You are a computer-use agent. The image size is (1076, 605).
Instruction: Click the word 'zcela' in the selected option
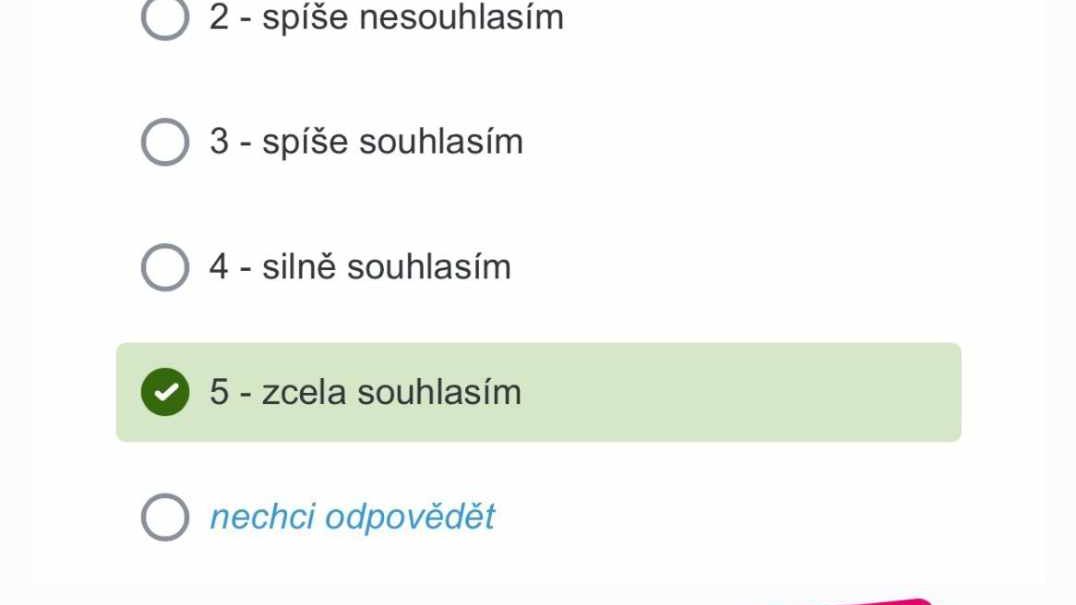click(x=303, y=392)
